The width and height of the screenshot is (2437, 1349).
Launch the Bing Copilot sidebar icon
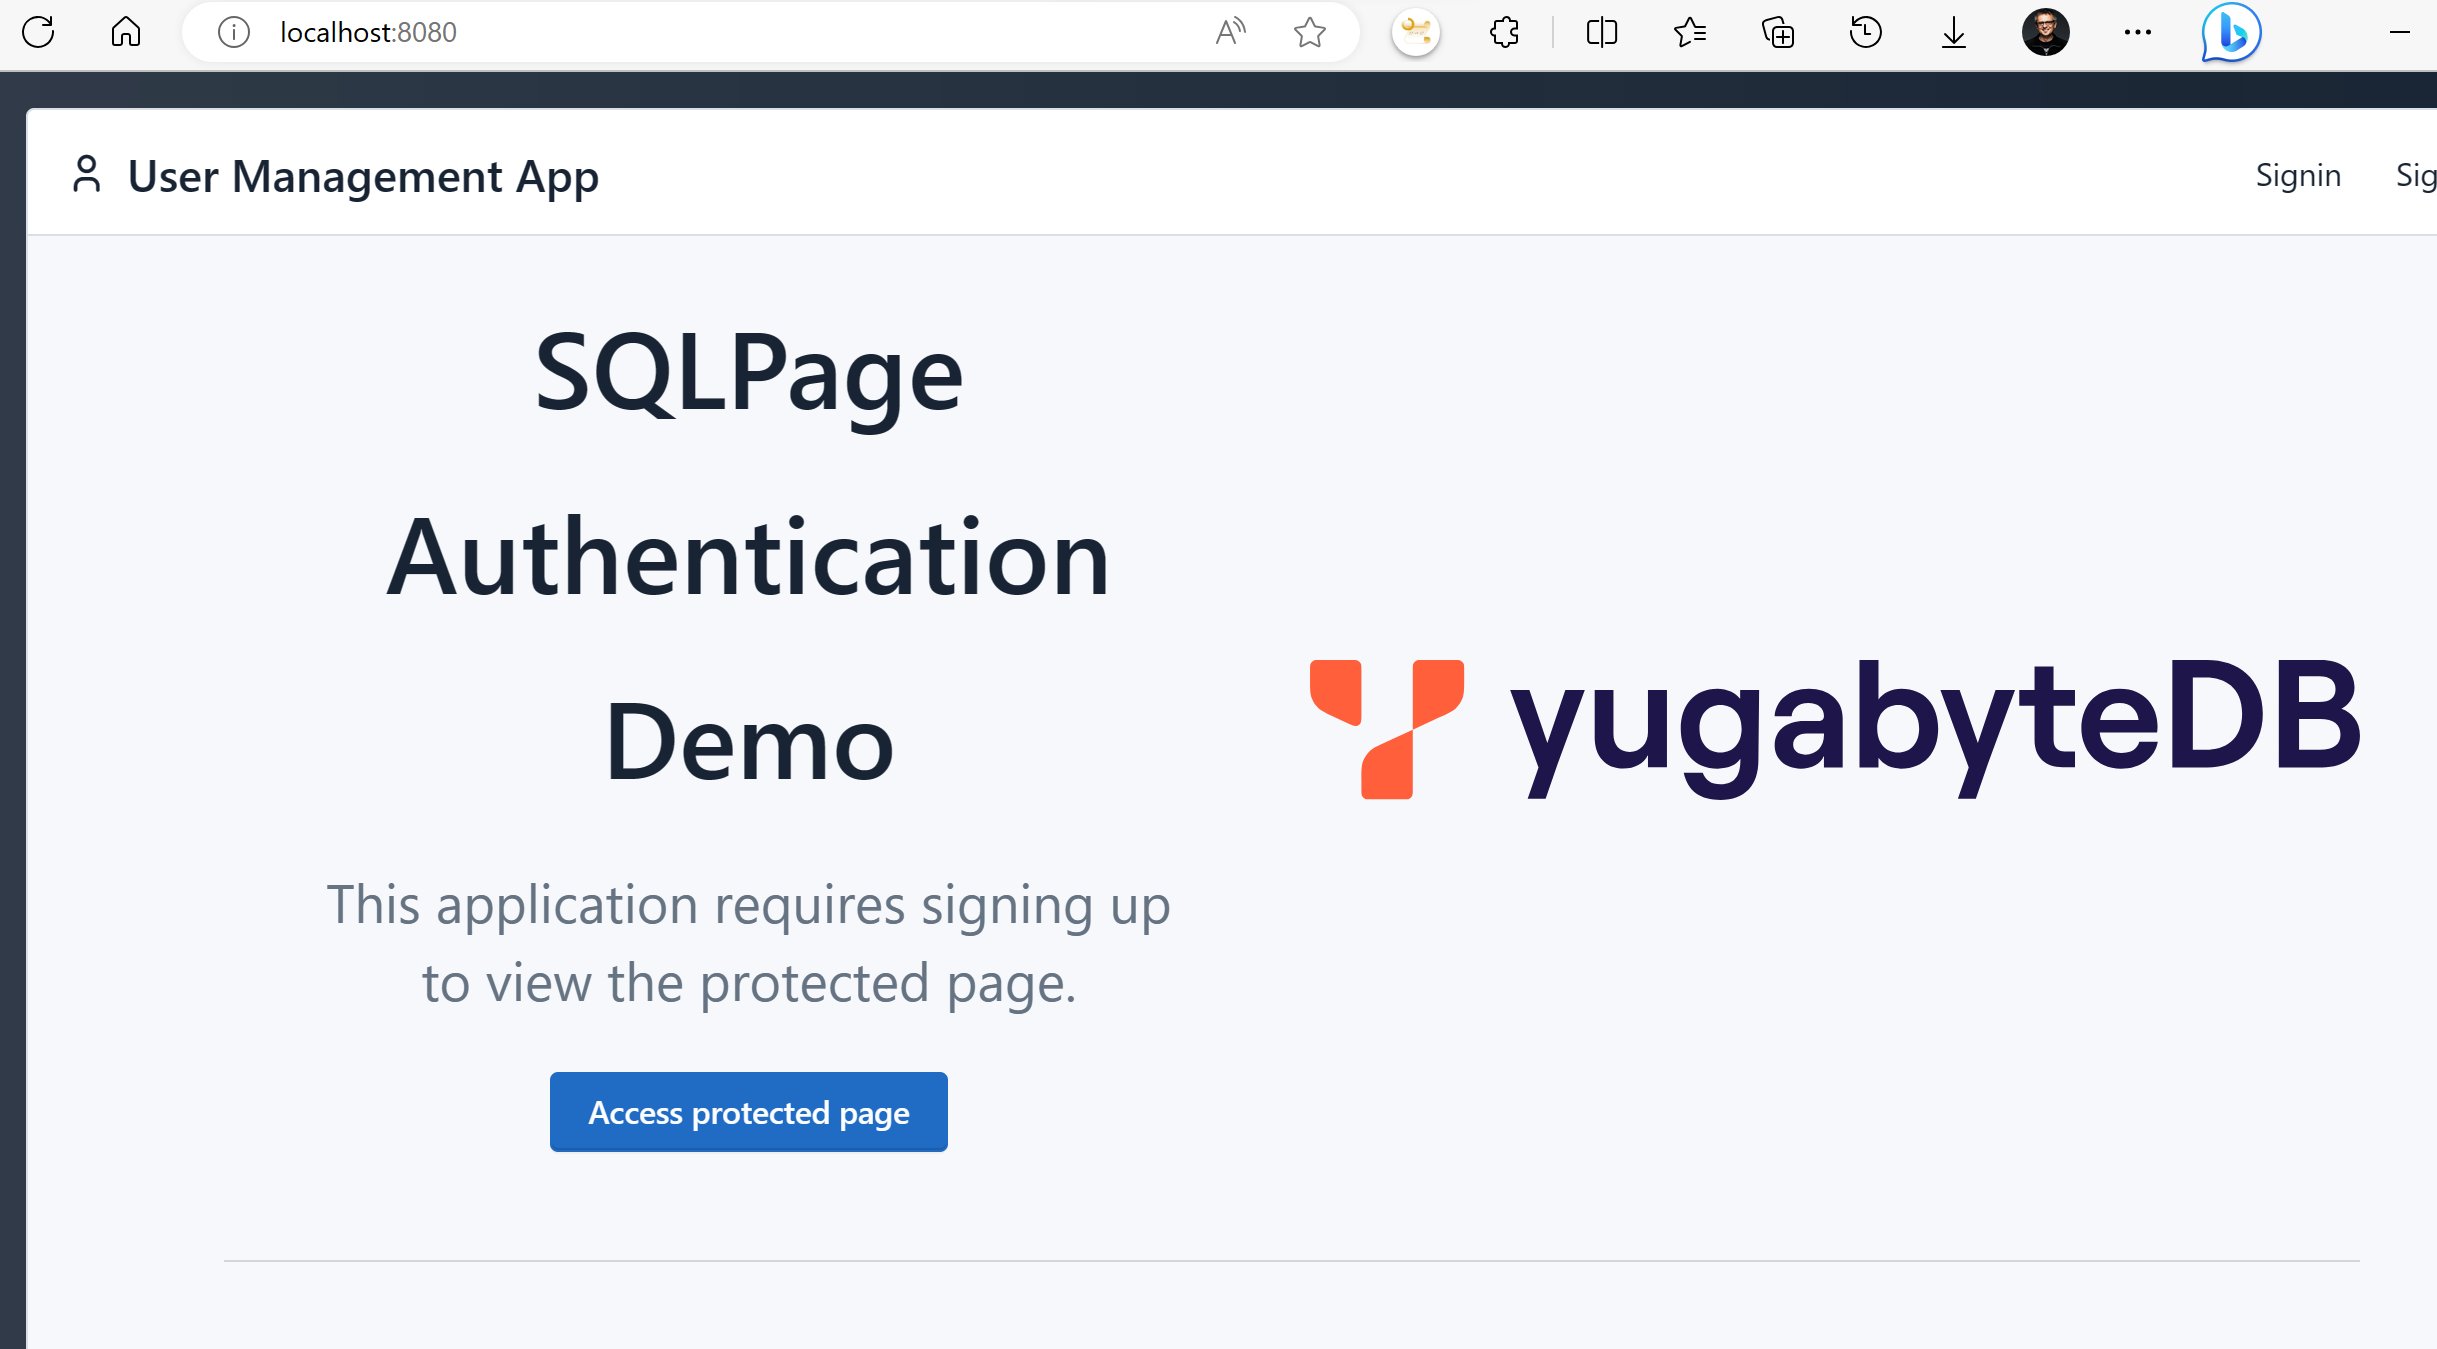click(x=2230, y=32)
